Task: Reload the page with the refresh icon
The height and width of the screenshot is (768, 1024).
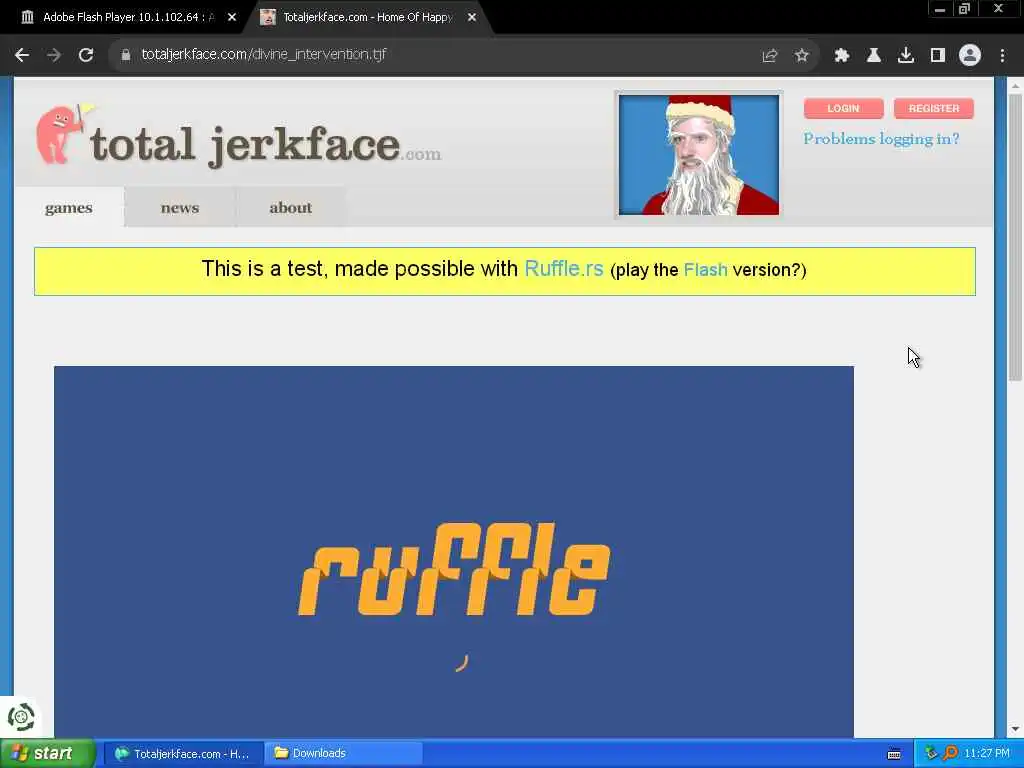Action: pyautogui.click(x=86, y=56)
